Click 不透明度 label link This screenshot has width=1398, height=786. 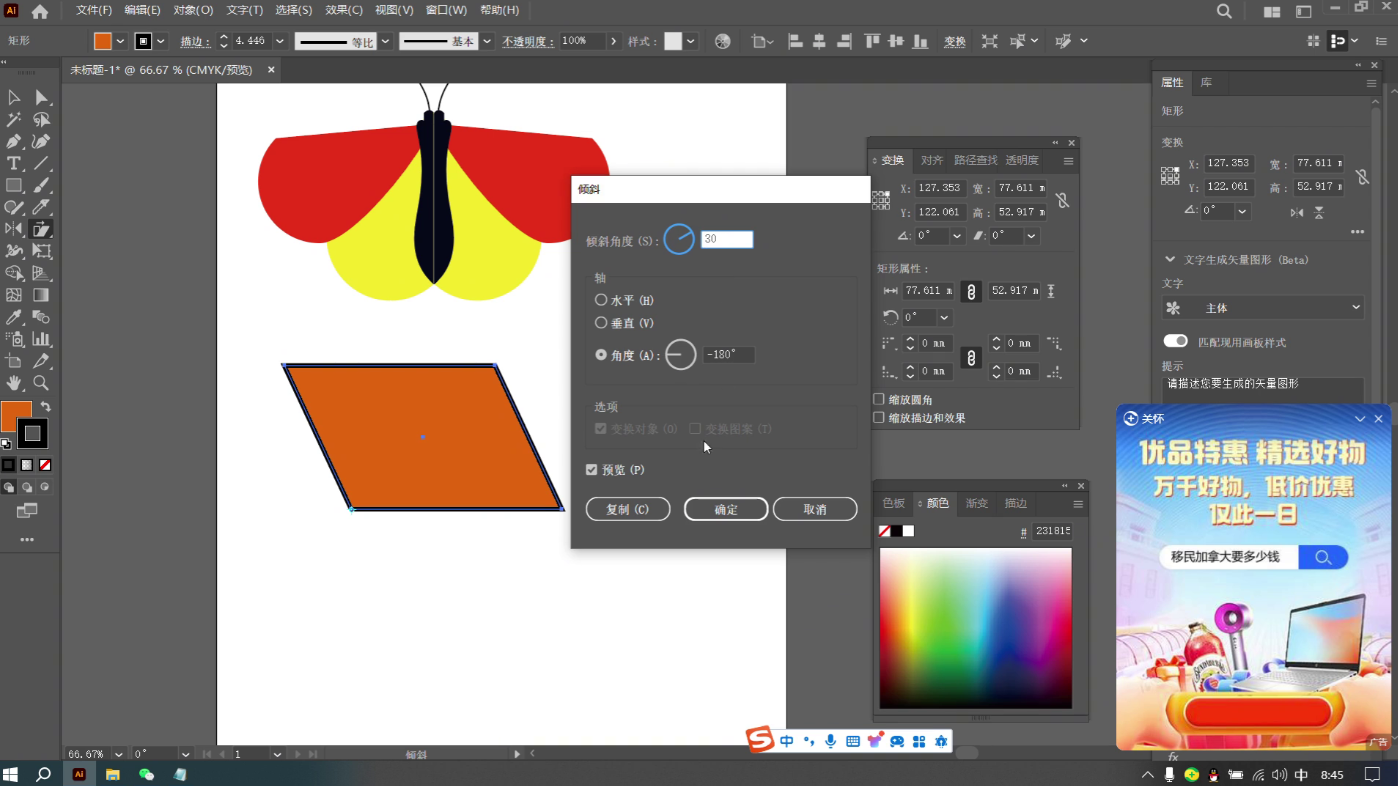tap(528, 41)
